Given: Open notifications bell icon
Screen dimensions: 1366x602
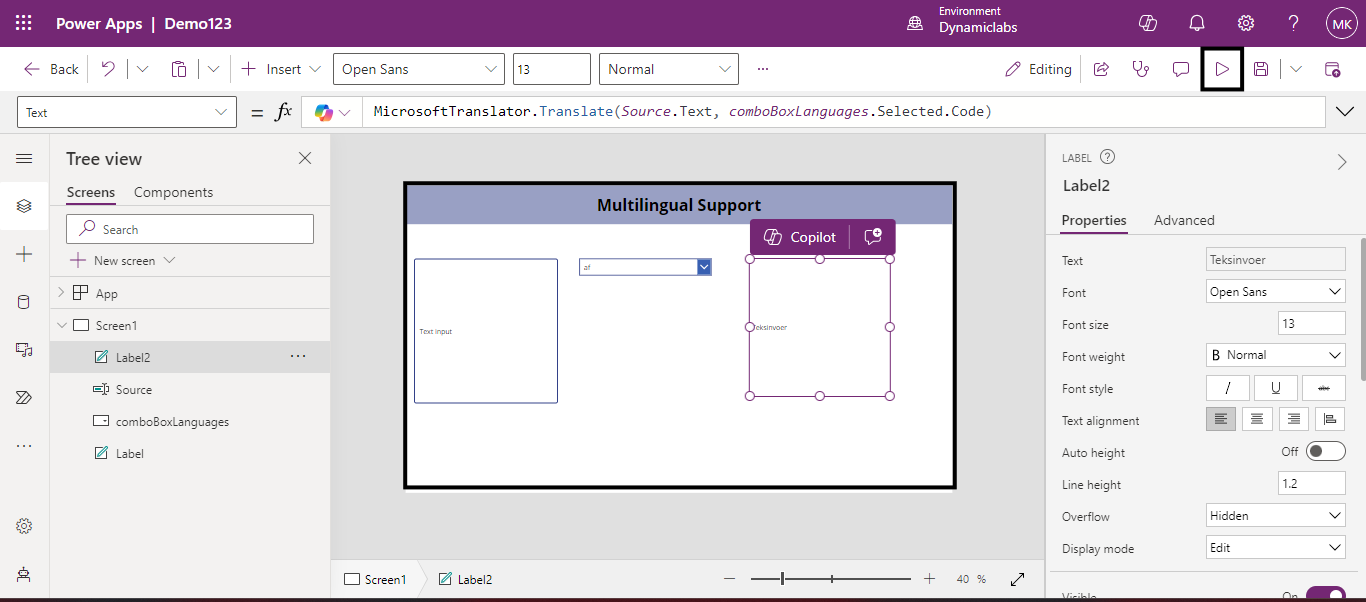Looking at the screenshot, I should pyautogui.click(x=1196, y=23).
